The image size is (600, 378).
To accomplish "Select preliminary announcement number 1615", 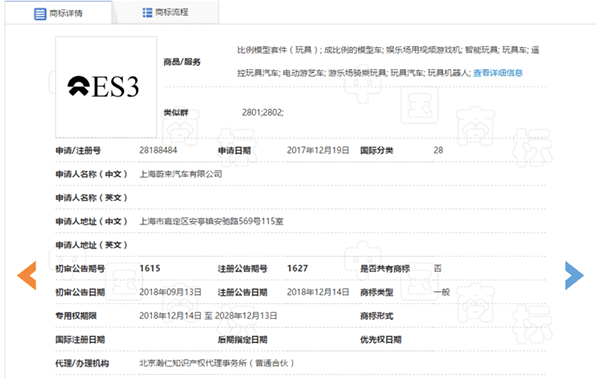I will pyautogui.click(x=150, y=269).
